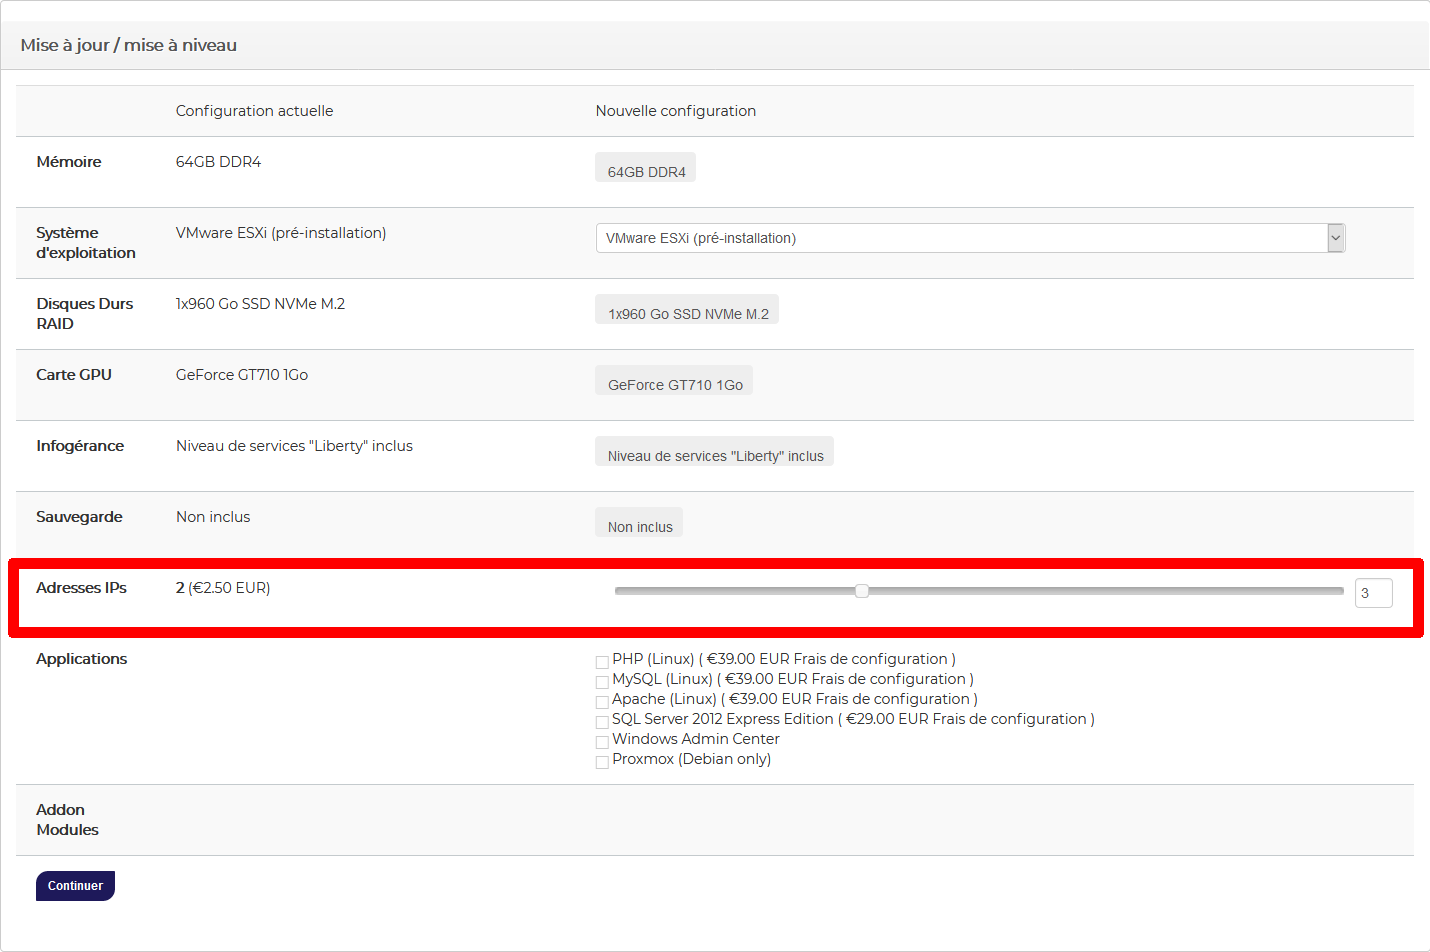Click the "Carte GPU" row label
This screenshot has width=1430, height=952.
(74, 375)
